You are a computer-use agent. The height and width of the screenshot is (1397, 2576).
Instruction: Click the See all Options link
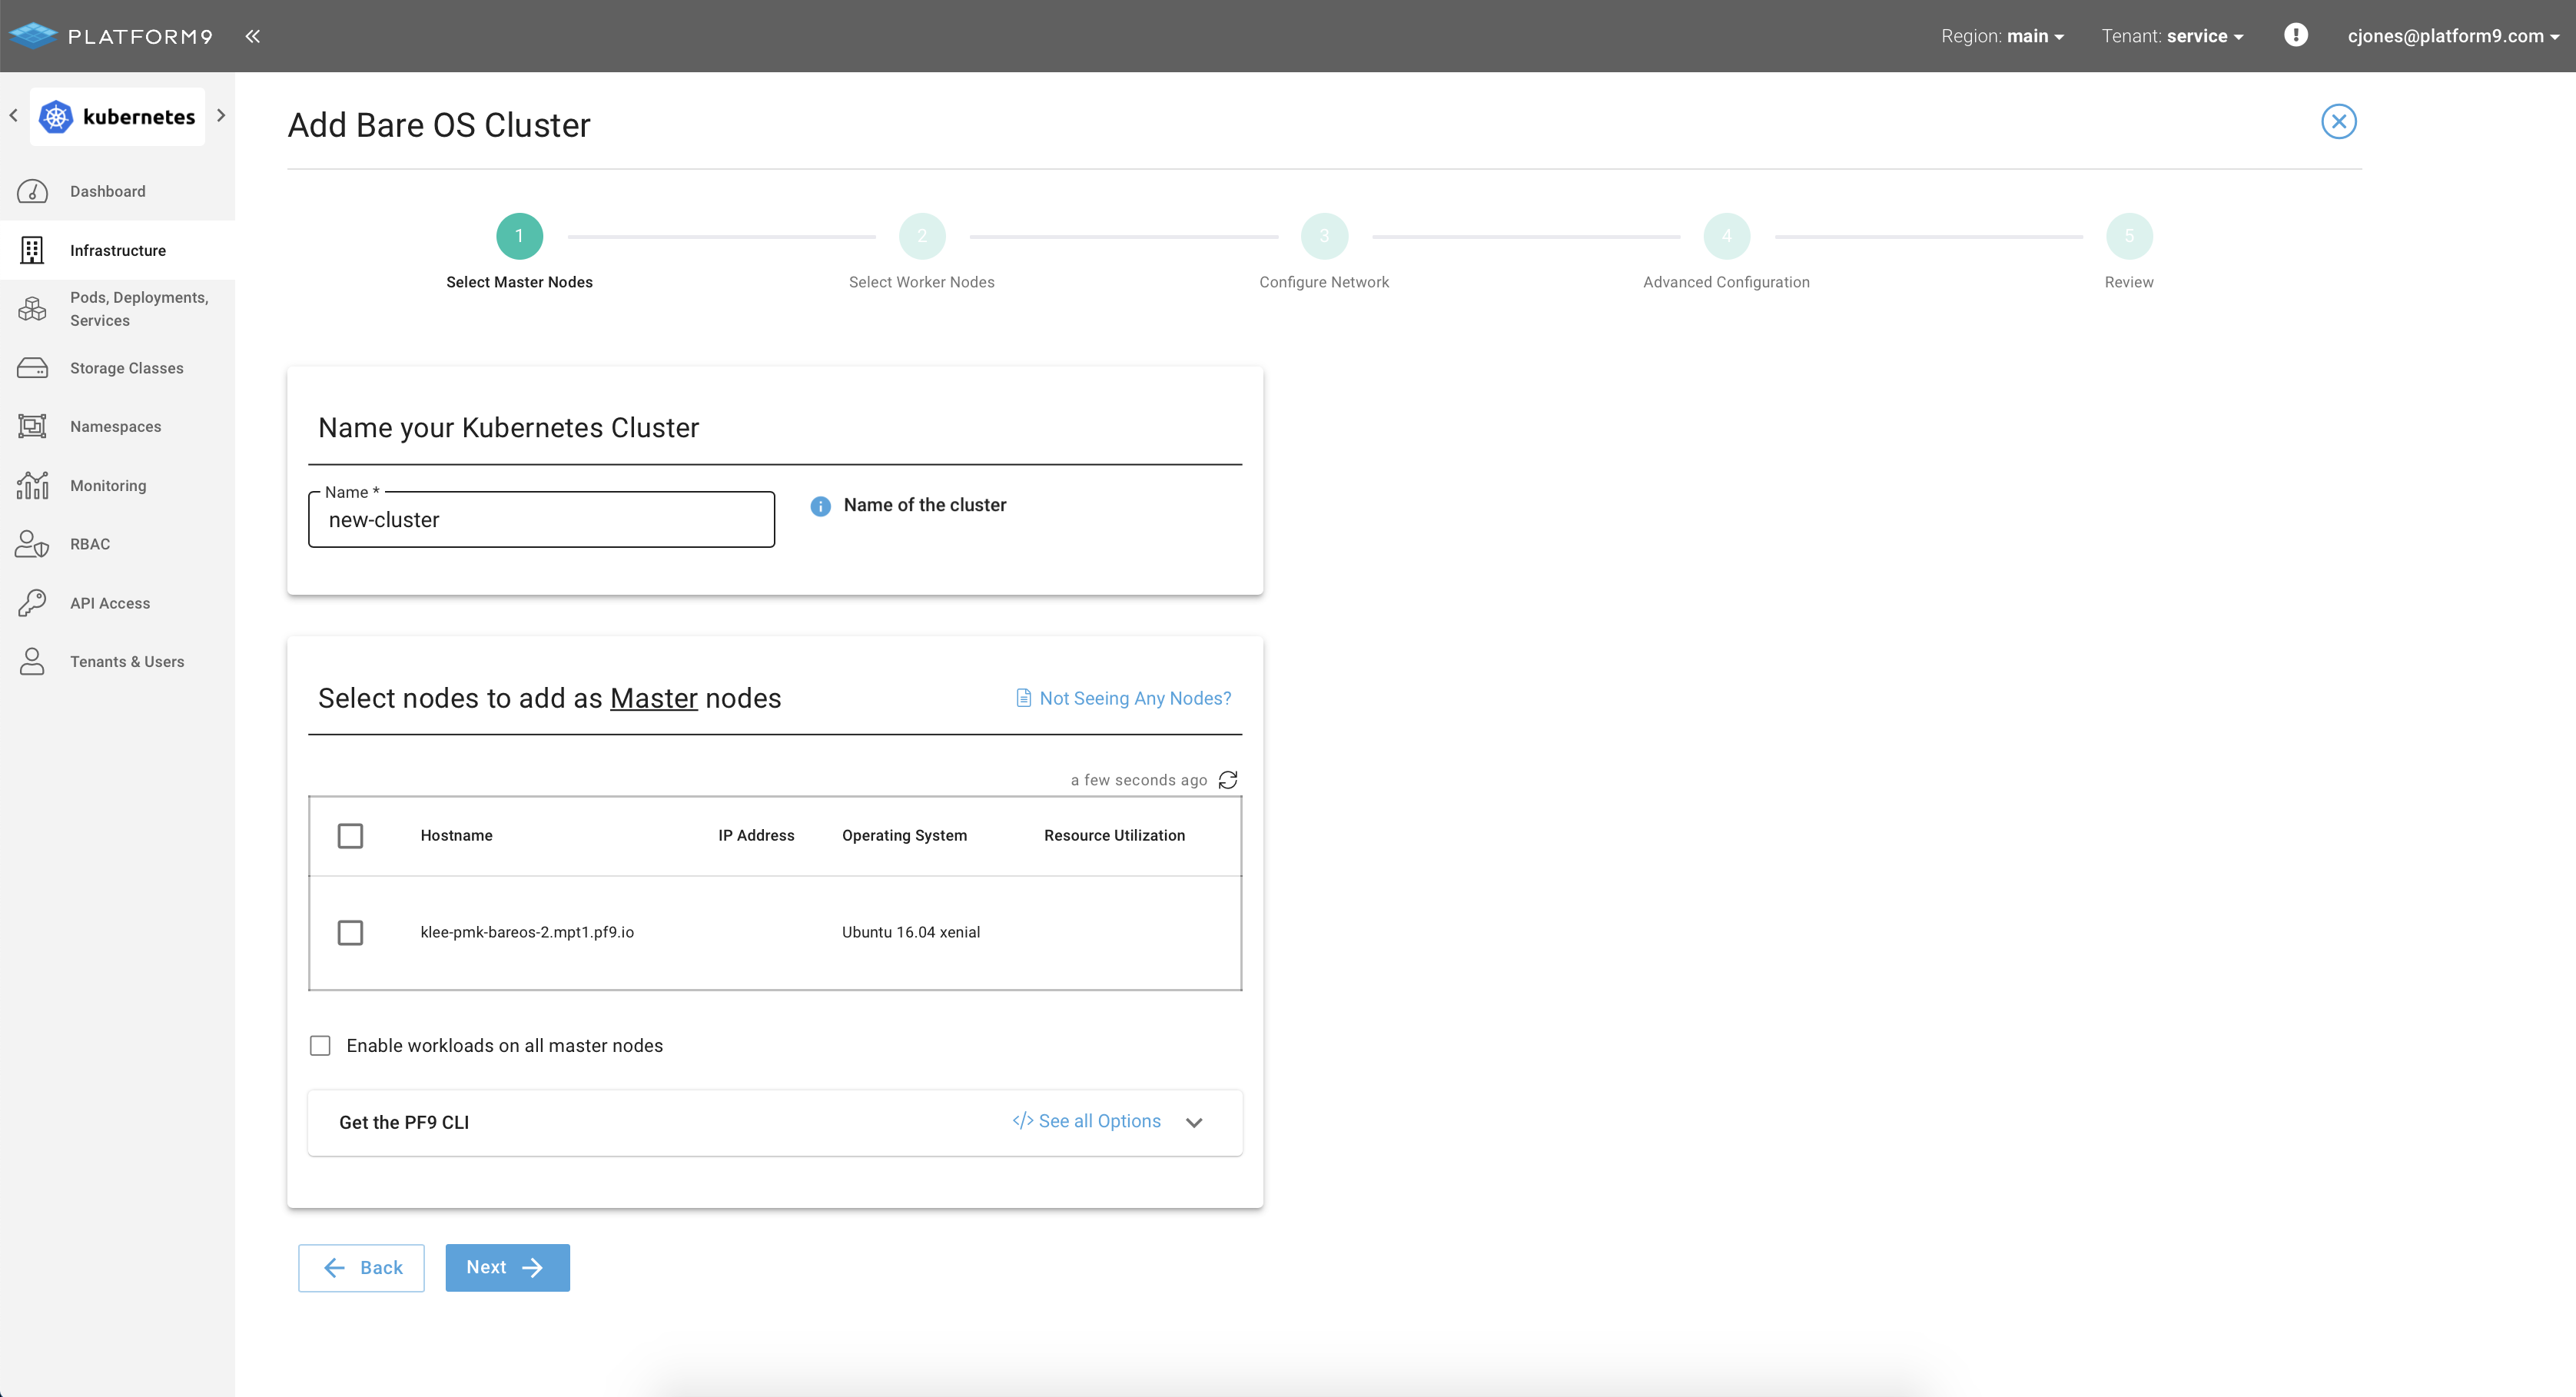[x=1087, y=1122]
